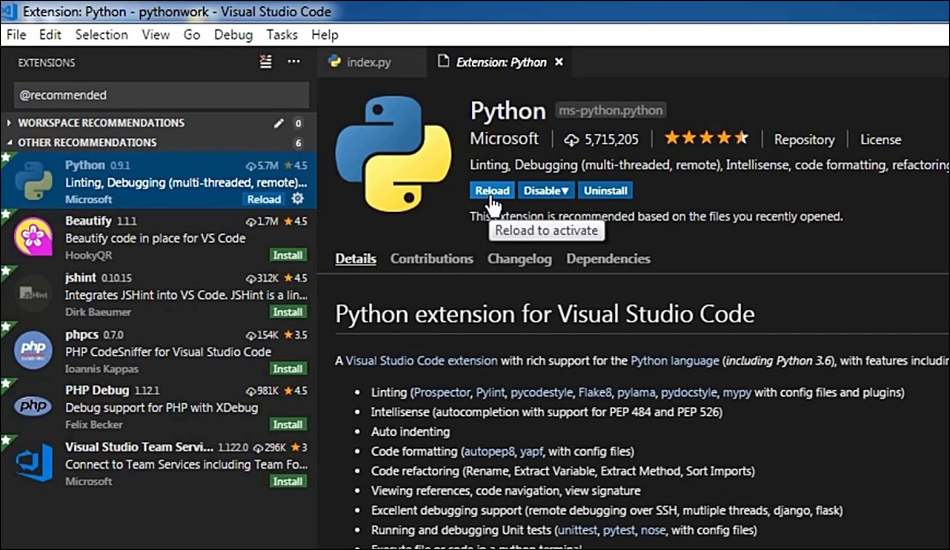950x550 pixels.
Task: Open the Visual Studio Code extension link
Action: (x=422, y=360)
